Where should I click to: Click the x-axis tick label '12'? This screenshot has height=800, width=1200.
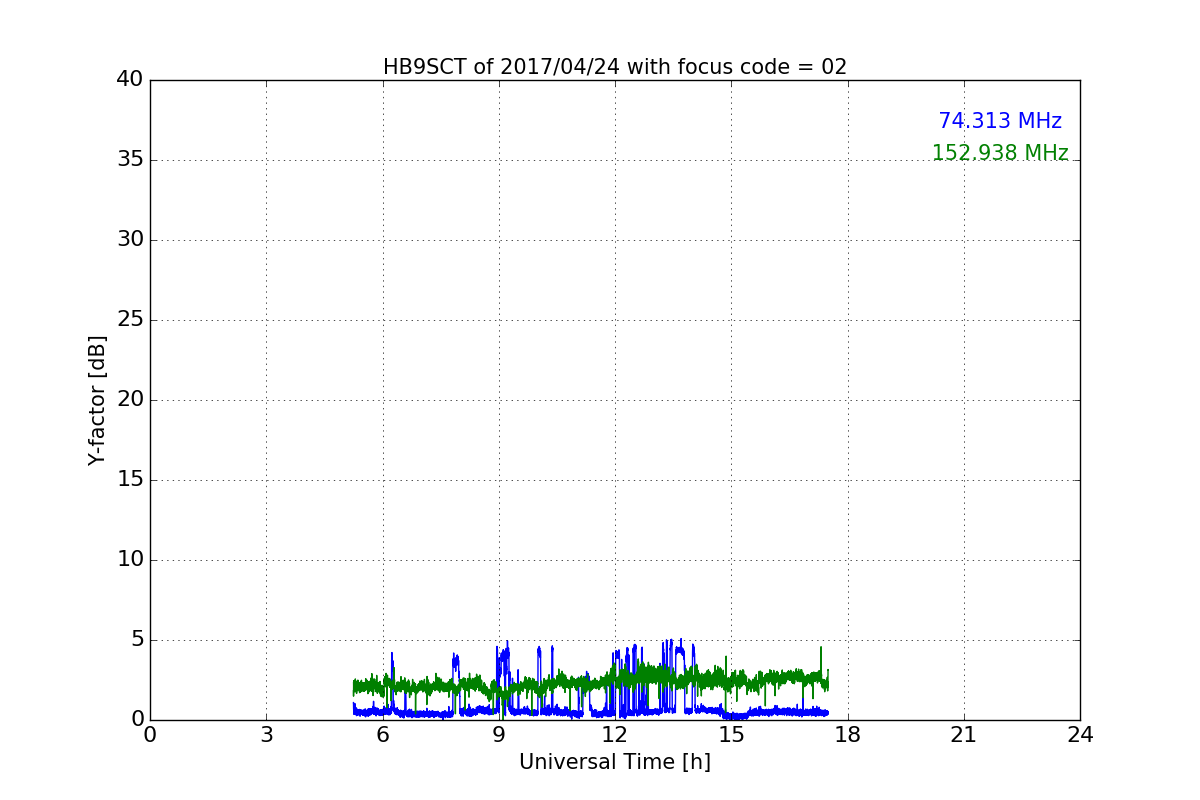point(615,735)
